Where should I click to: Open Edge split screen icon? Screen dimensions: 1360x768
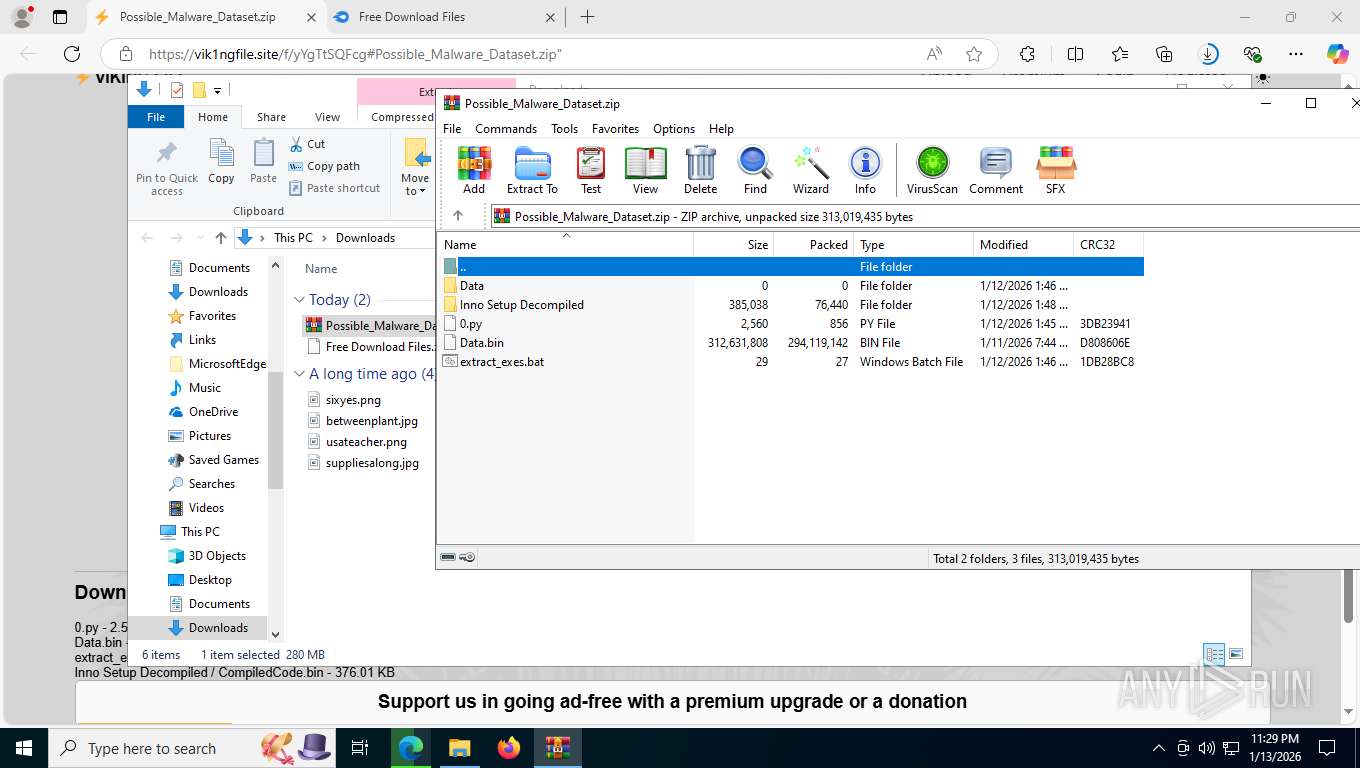[1075, 54]
